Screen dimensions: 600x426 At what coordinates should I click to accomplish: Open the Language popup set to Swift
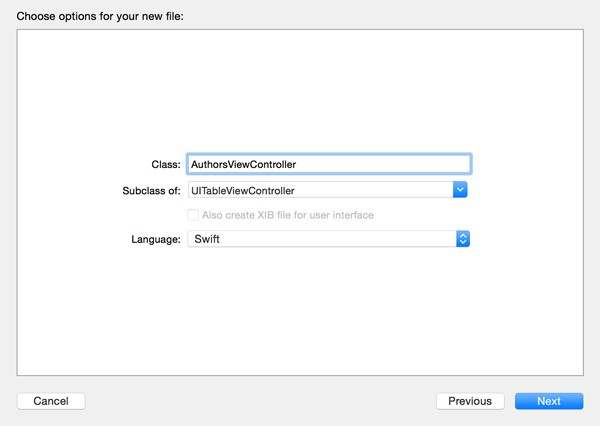[329, 239]
